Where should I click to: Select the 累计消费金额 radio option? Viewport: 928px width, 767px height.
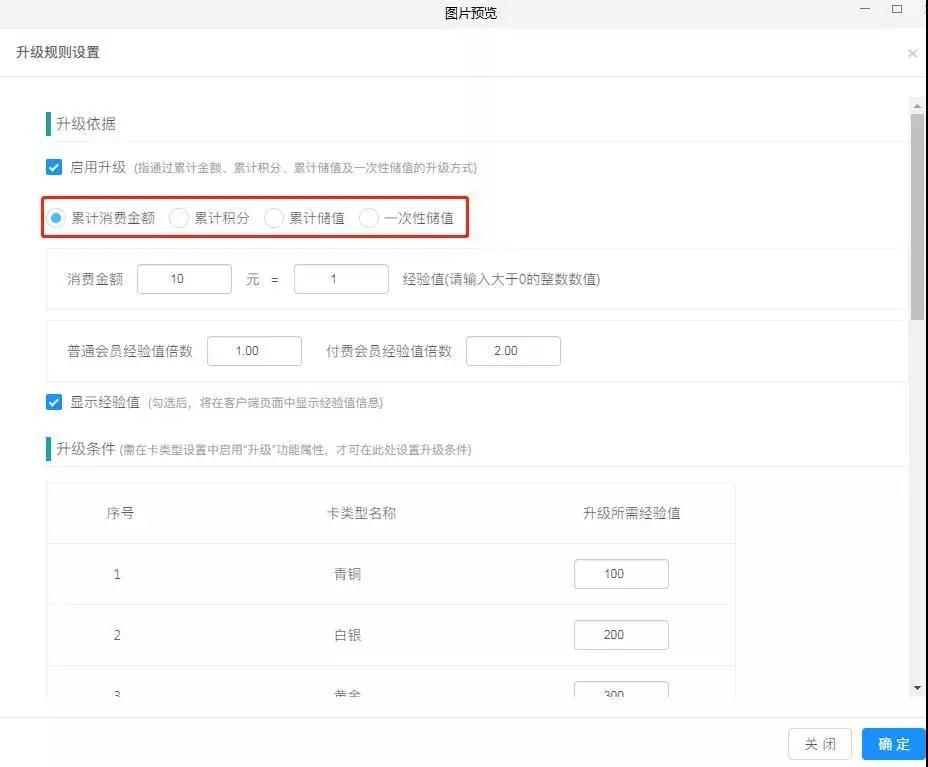tap(57, 218)
